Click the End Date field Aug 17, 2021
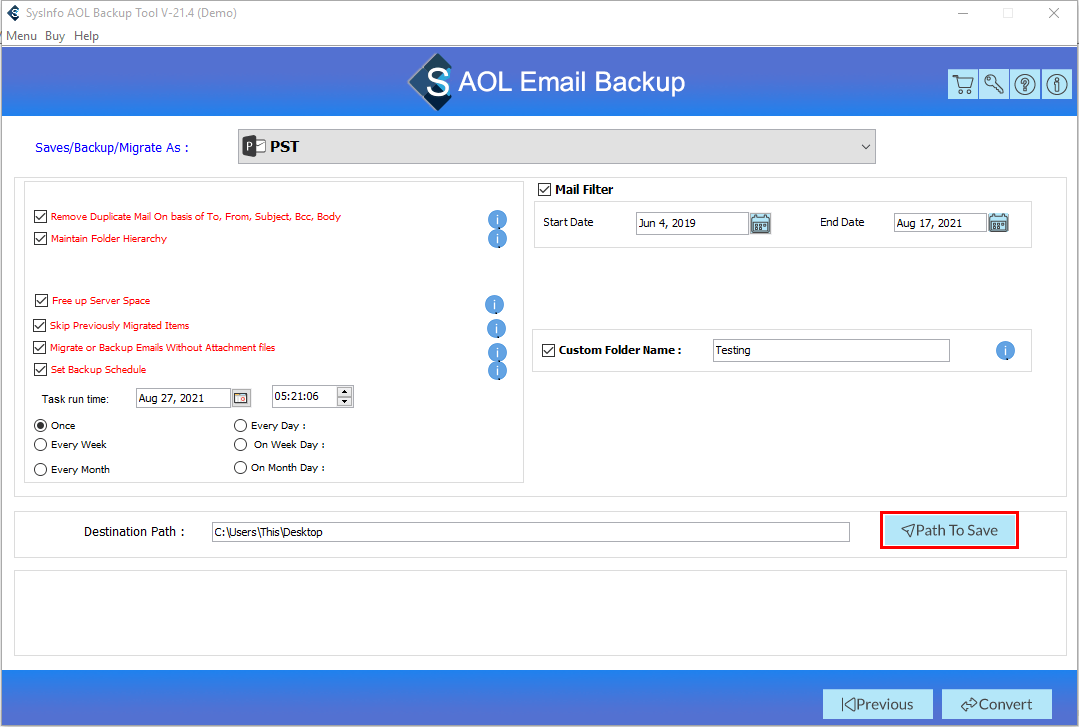The image size is (1079, 727). pyautogui.click(x=940, y=223)
